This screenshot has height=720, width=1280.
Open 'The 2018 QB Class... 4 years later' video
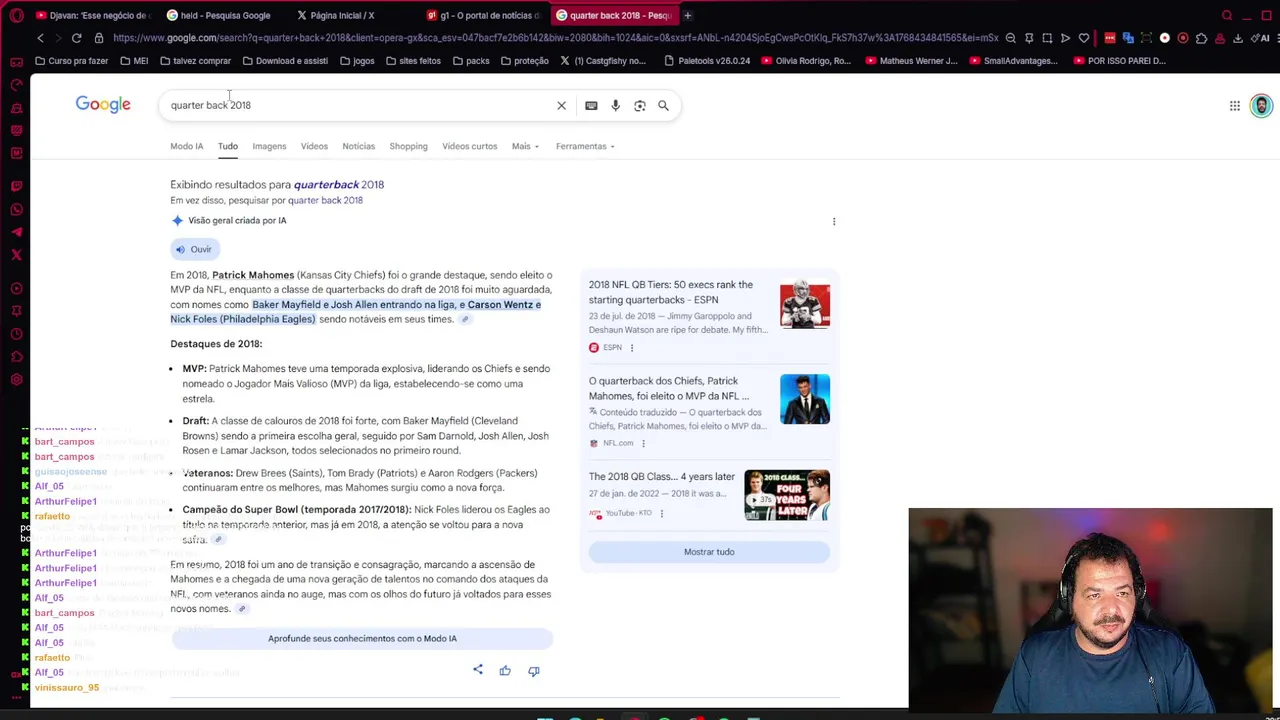pos(661,477)
